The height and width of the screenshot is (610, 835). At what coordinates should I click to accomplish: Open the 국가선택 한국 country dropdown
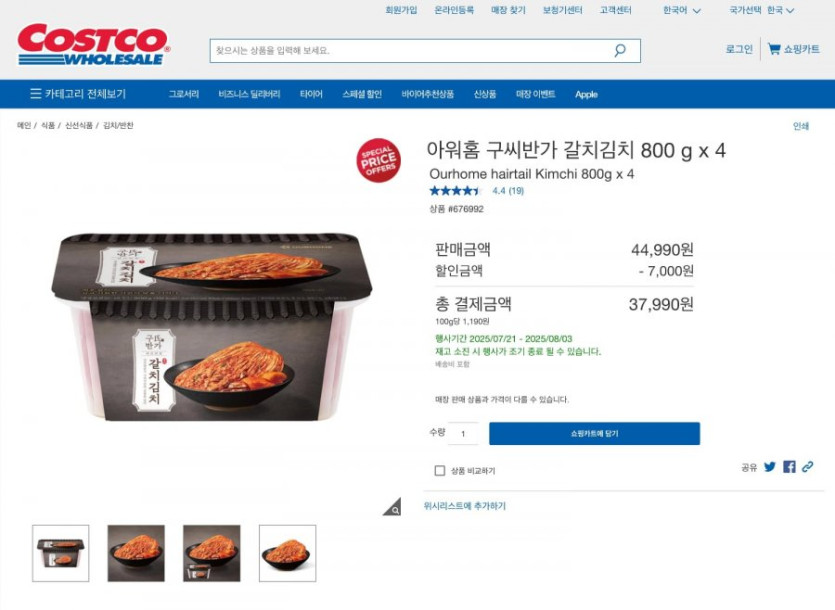pos(762,11)
